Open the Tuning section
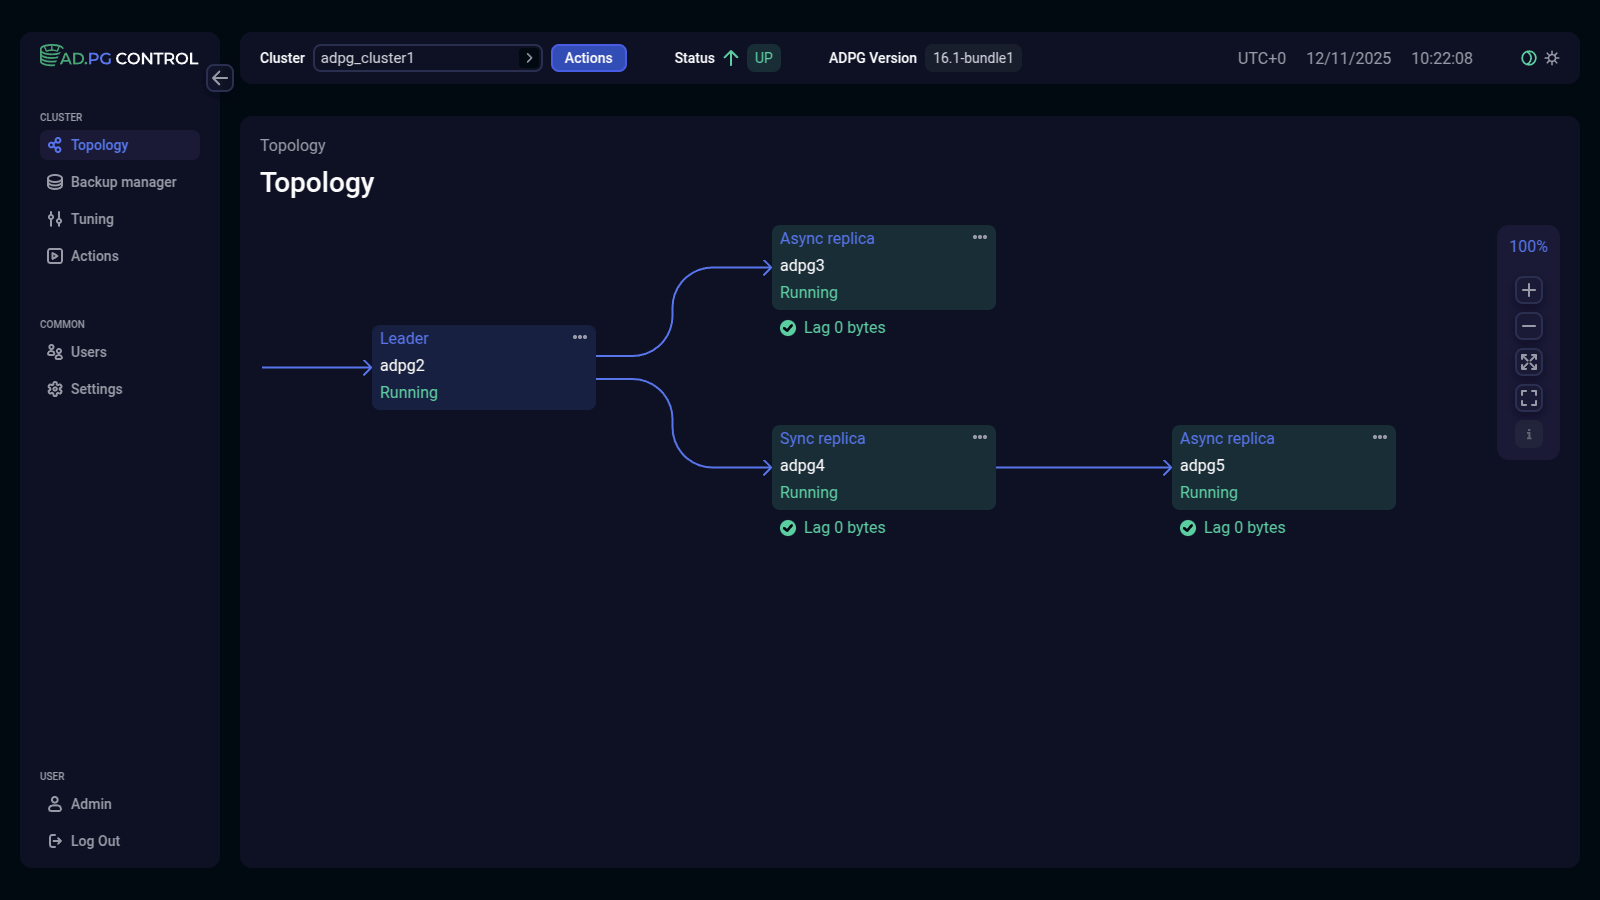 (92, 219)
